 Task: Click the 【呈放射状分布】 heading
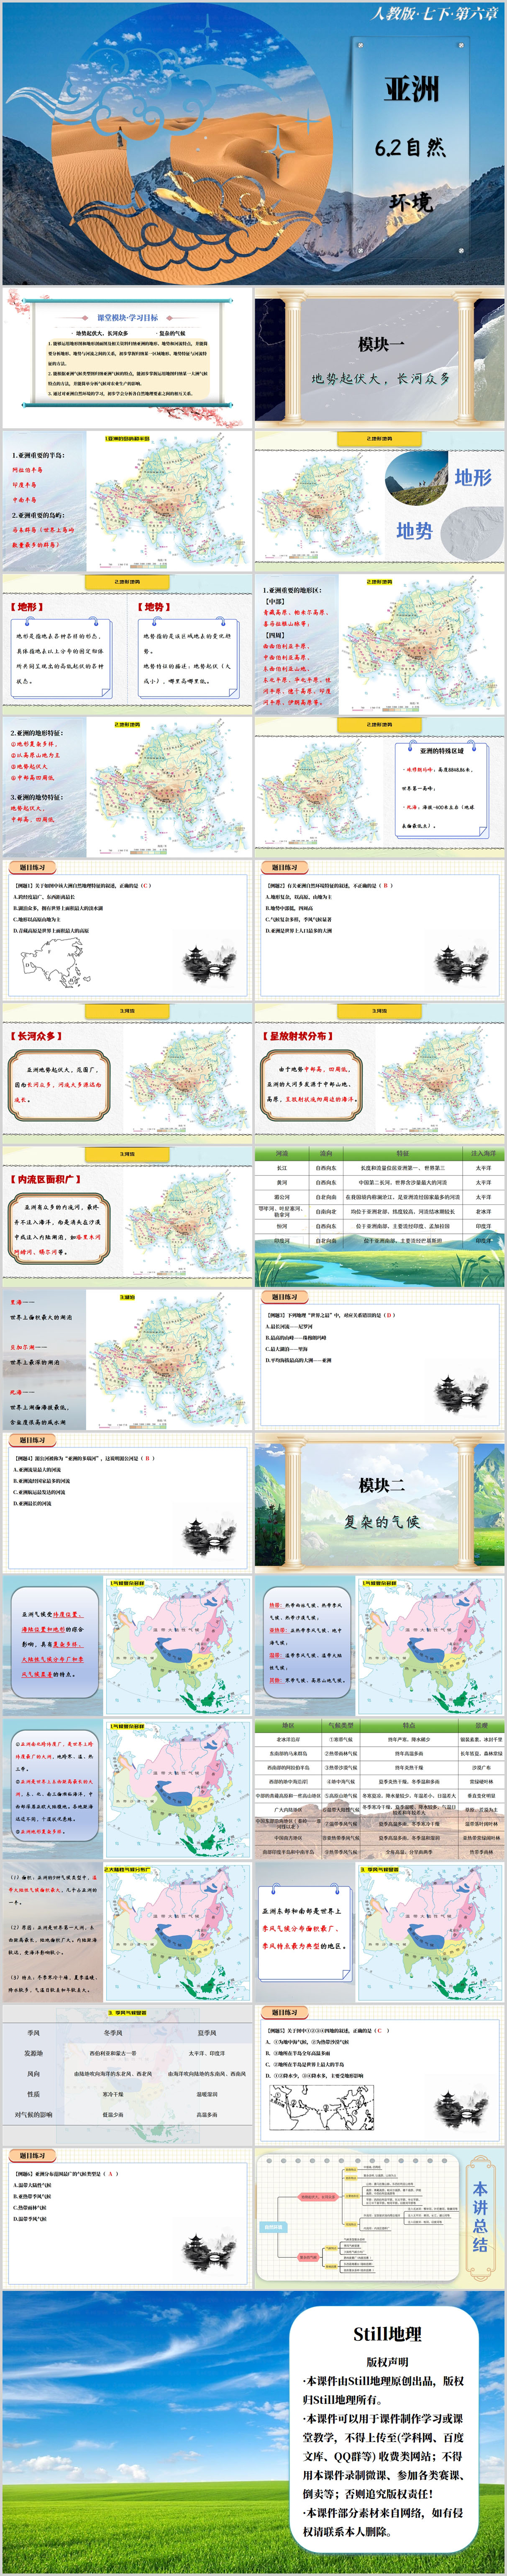coord(297,1036)
